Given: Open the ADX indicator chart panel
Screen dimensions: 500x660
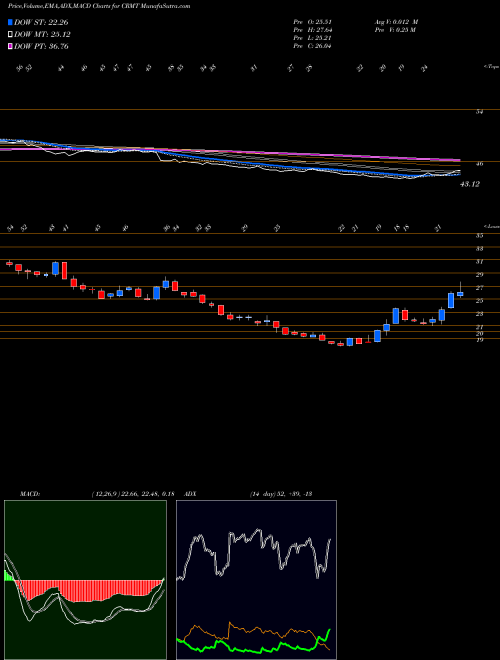Looking at the screenshot, I should tap(256, 580).
